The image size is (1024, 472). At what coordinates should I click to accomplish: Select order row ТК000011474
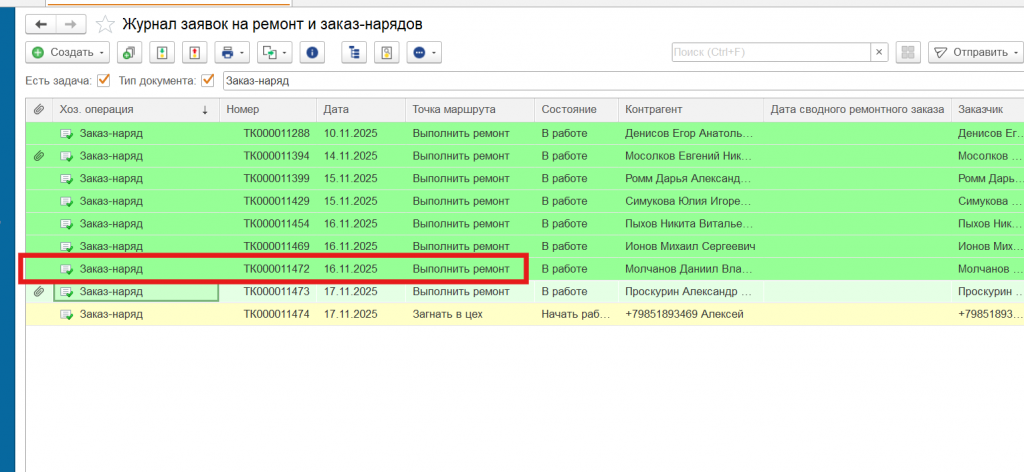coord(275,314)
